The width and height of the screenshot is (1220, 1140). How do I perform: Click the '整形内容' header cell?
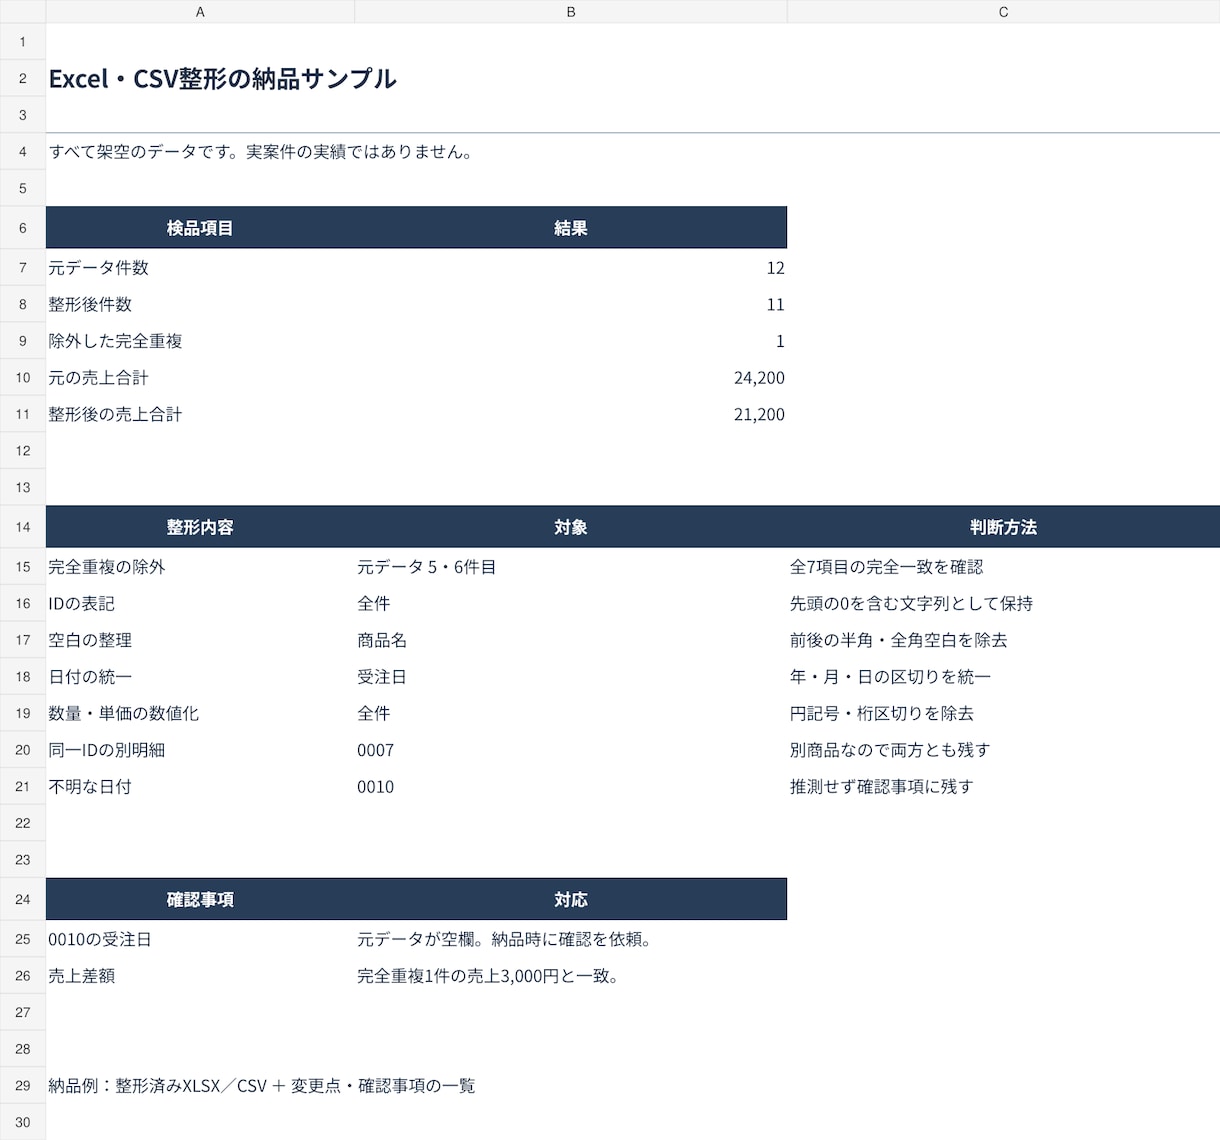(200, 527)
